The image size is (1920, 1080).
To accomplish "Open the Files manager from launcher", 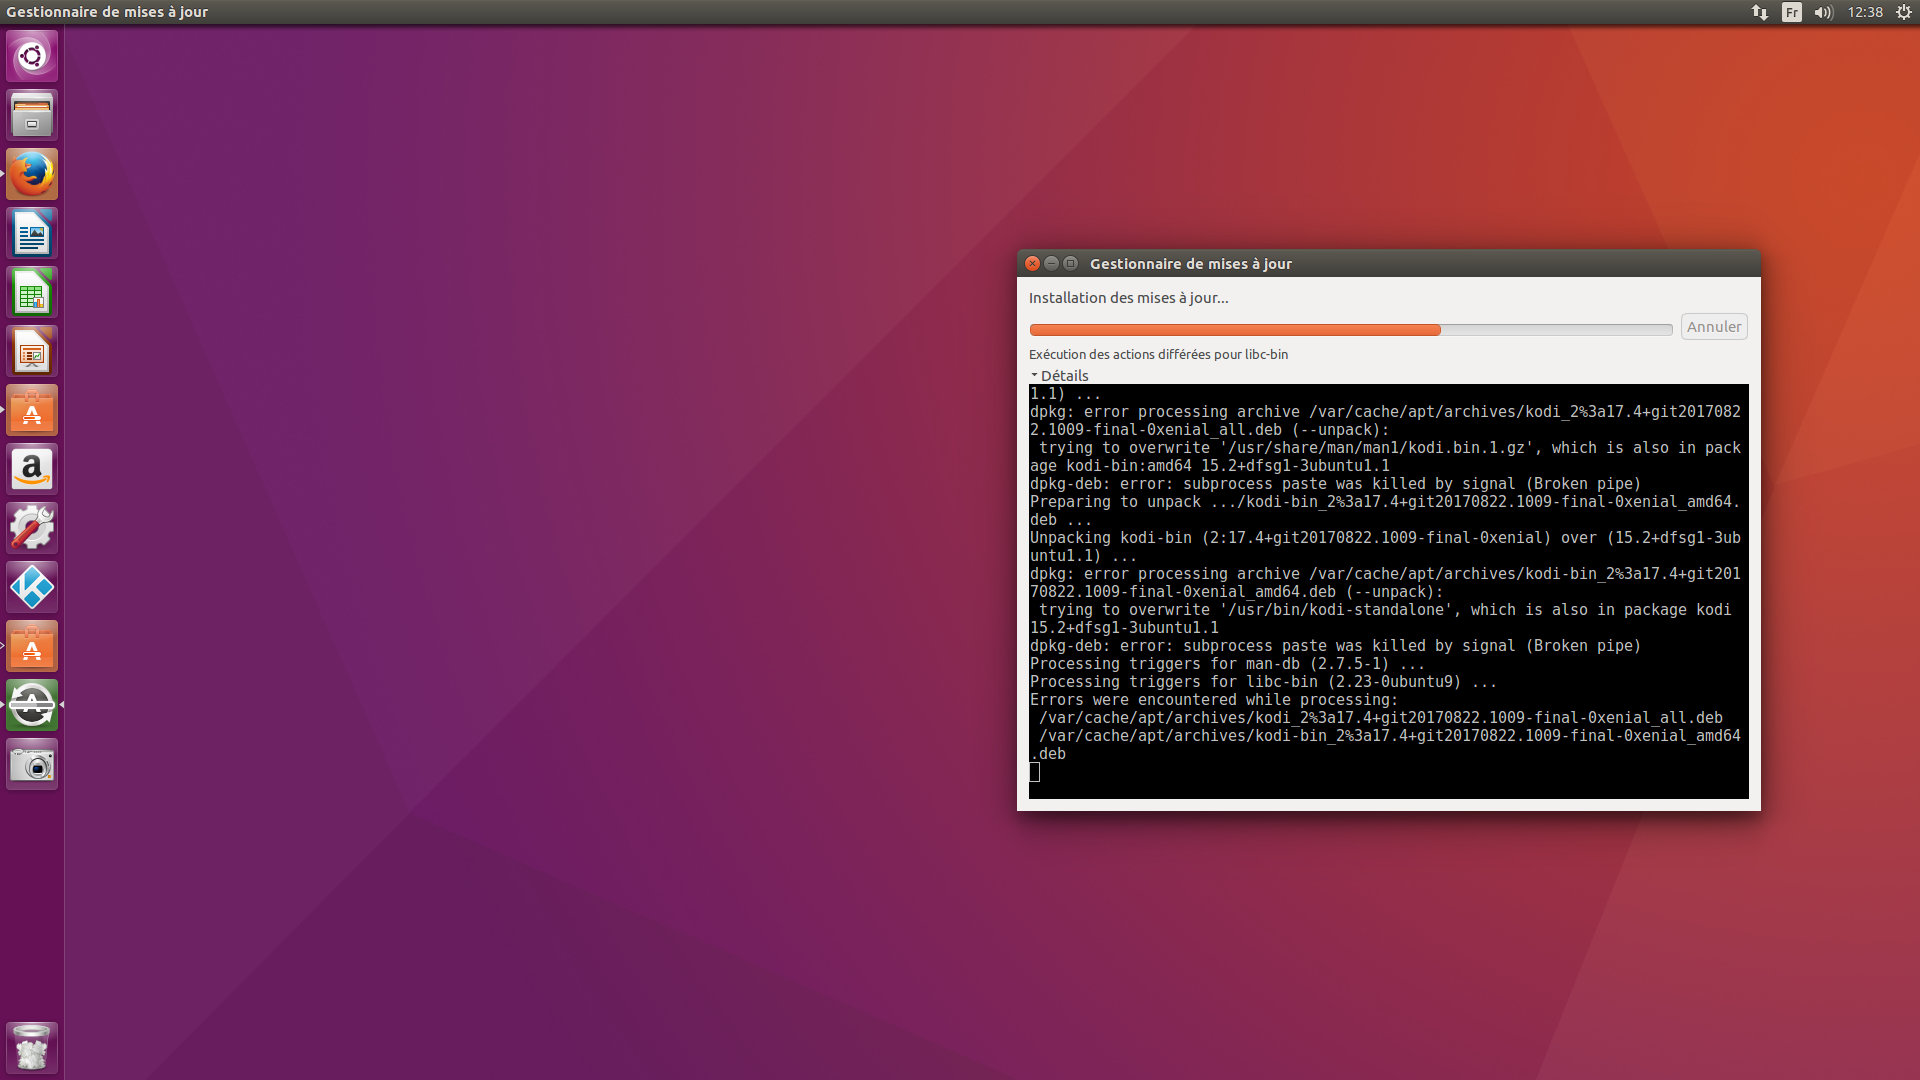I will pos(32,115).
